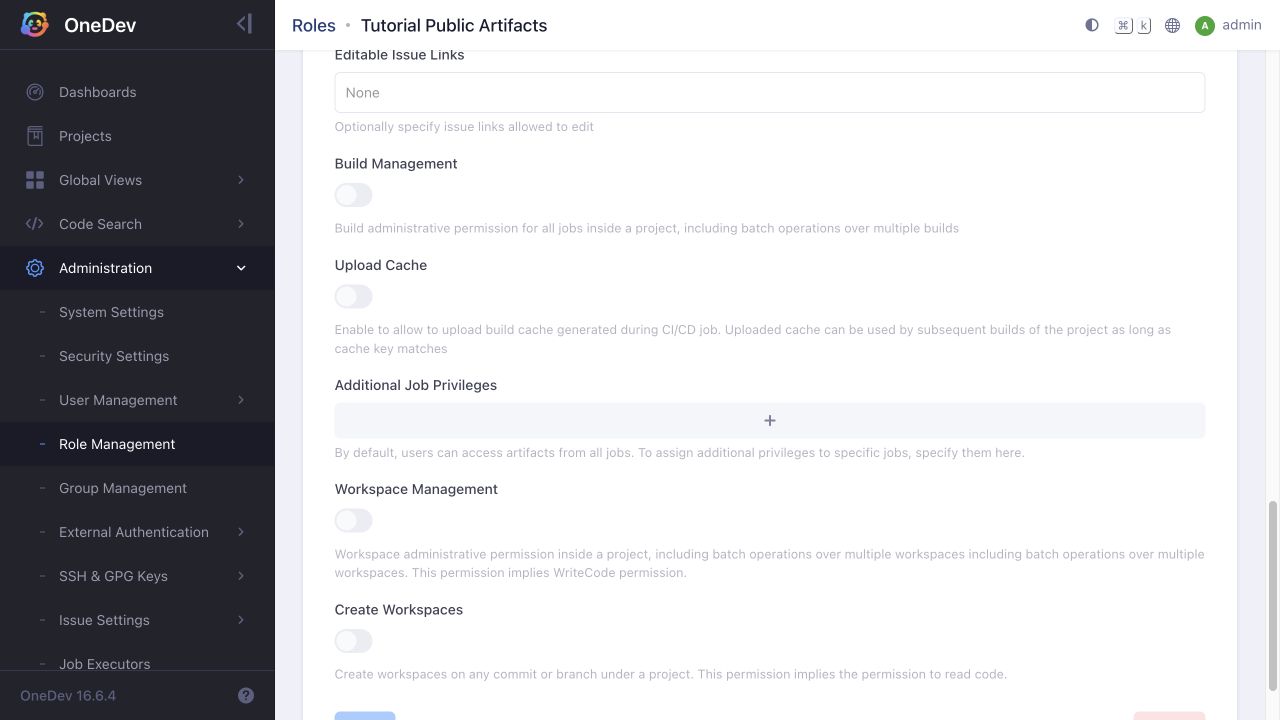Go to the Roles breadcrumb link
This screenshot has width=1280, height=720.
[x=313, y=25]
